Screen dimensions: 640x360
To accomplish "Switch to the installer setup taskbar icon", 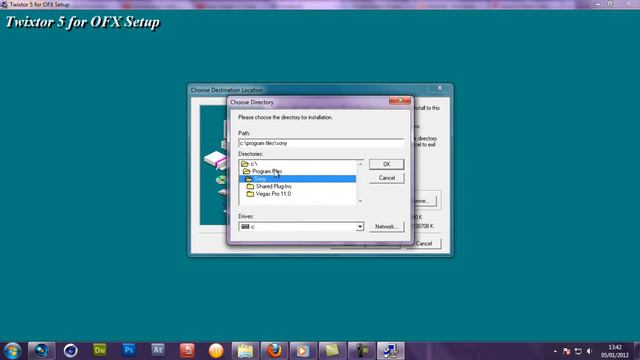I will [x=391, y=351].
